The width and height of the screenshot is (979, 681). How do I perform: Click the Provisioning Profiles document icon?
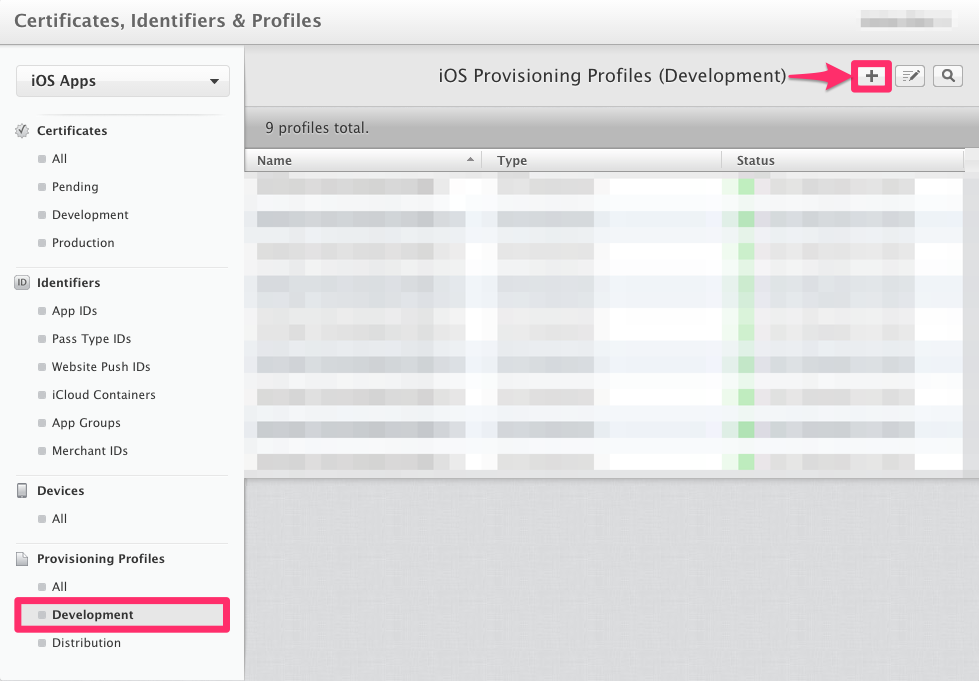coord(22,559)
